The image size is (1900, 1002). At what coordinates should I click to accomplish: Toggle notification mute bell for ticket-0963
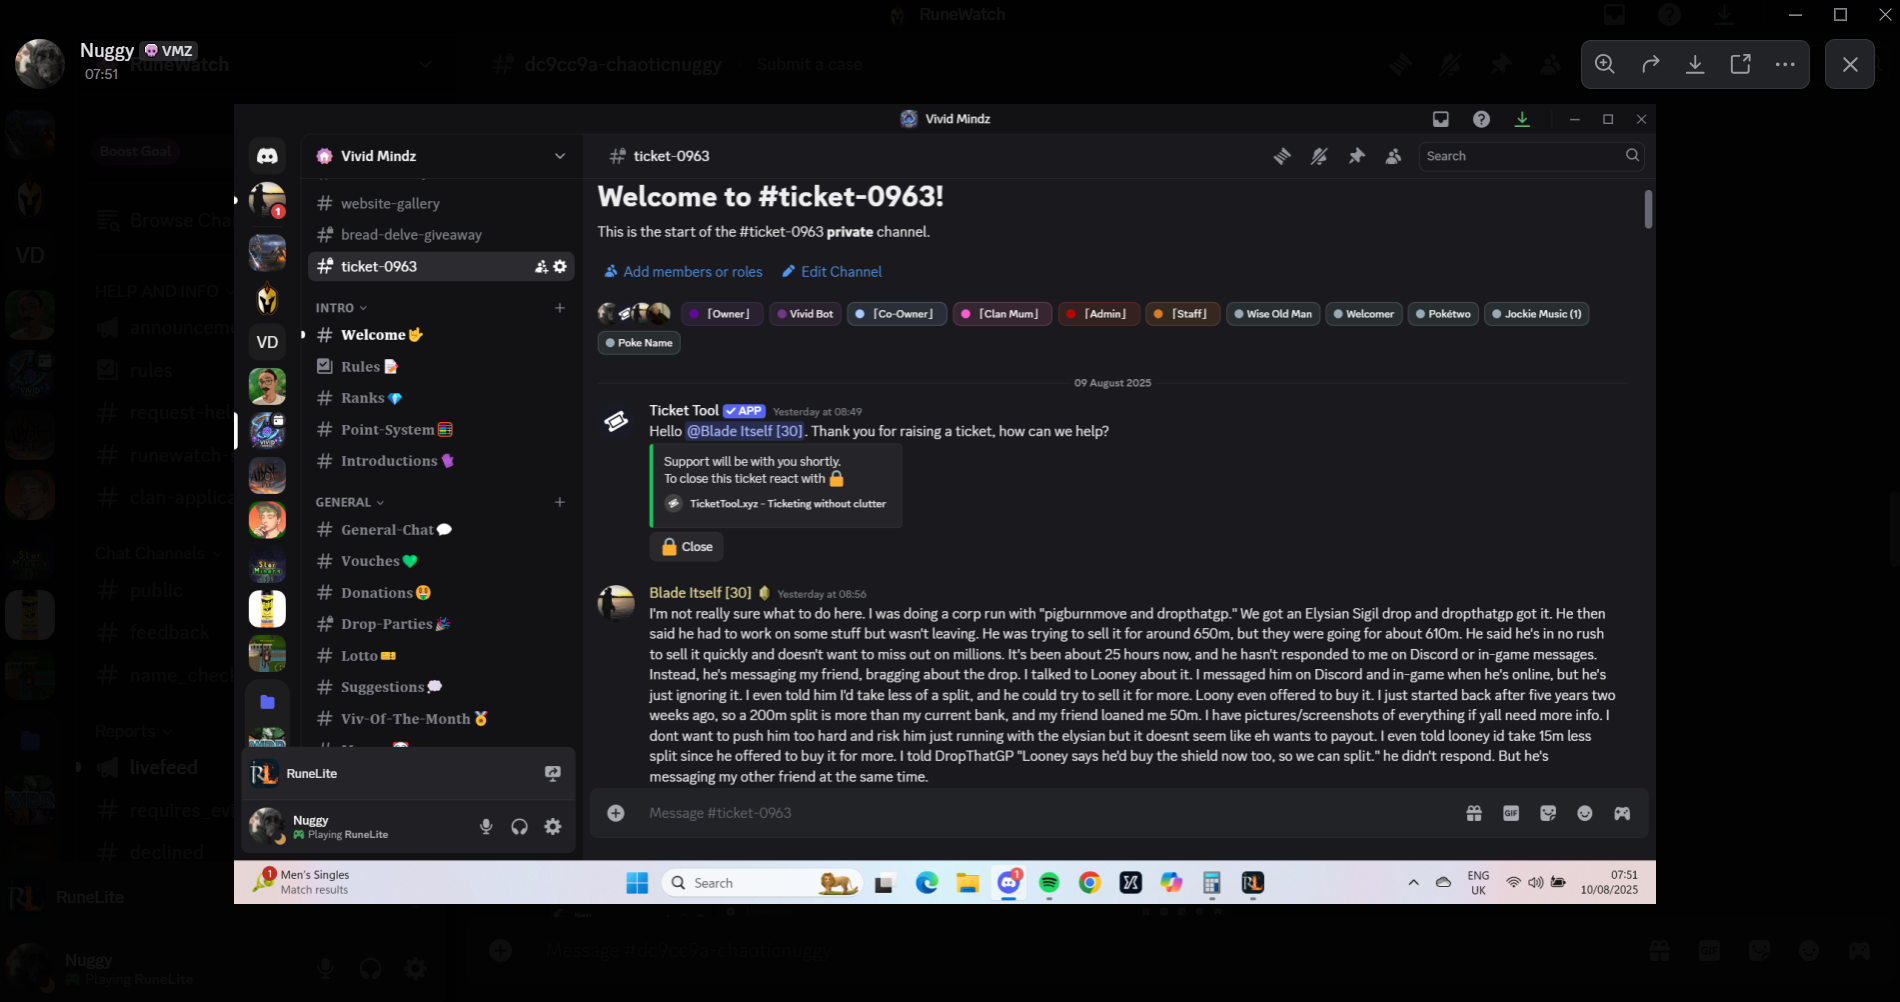pyautogui.click(x=1319, y=156)
